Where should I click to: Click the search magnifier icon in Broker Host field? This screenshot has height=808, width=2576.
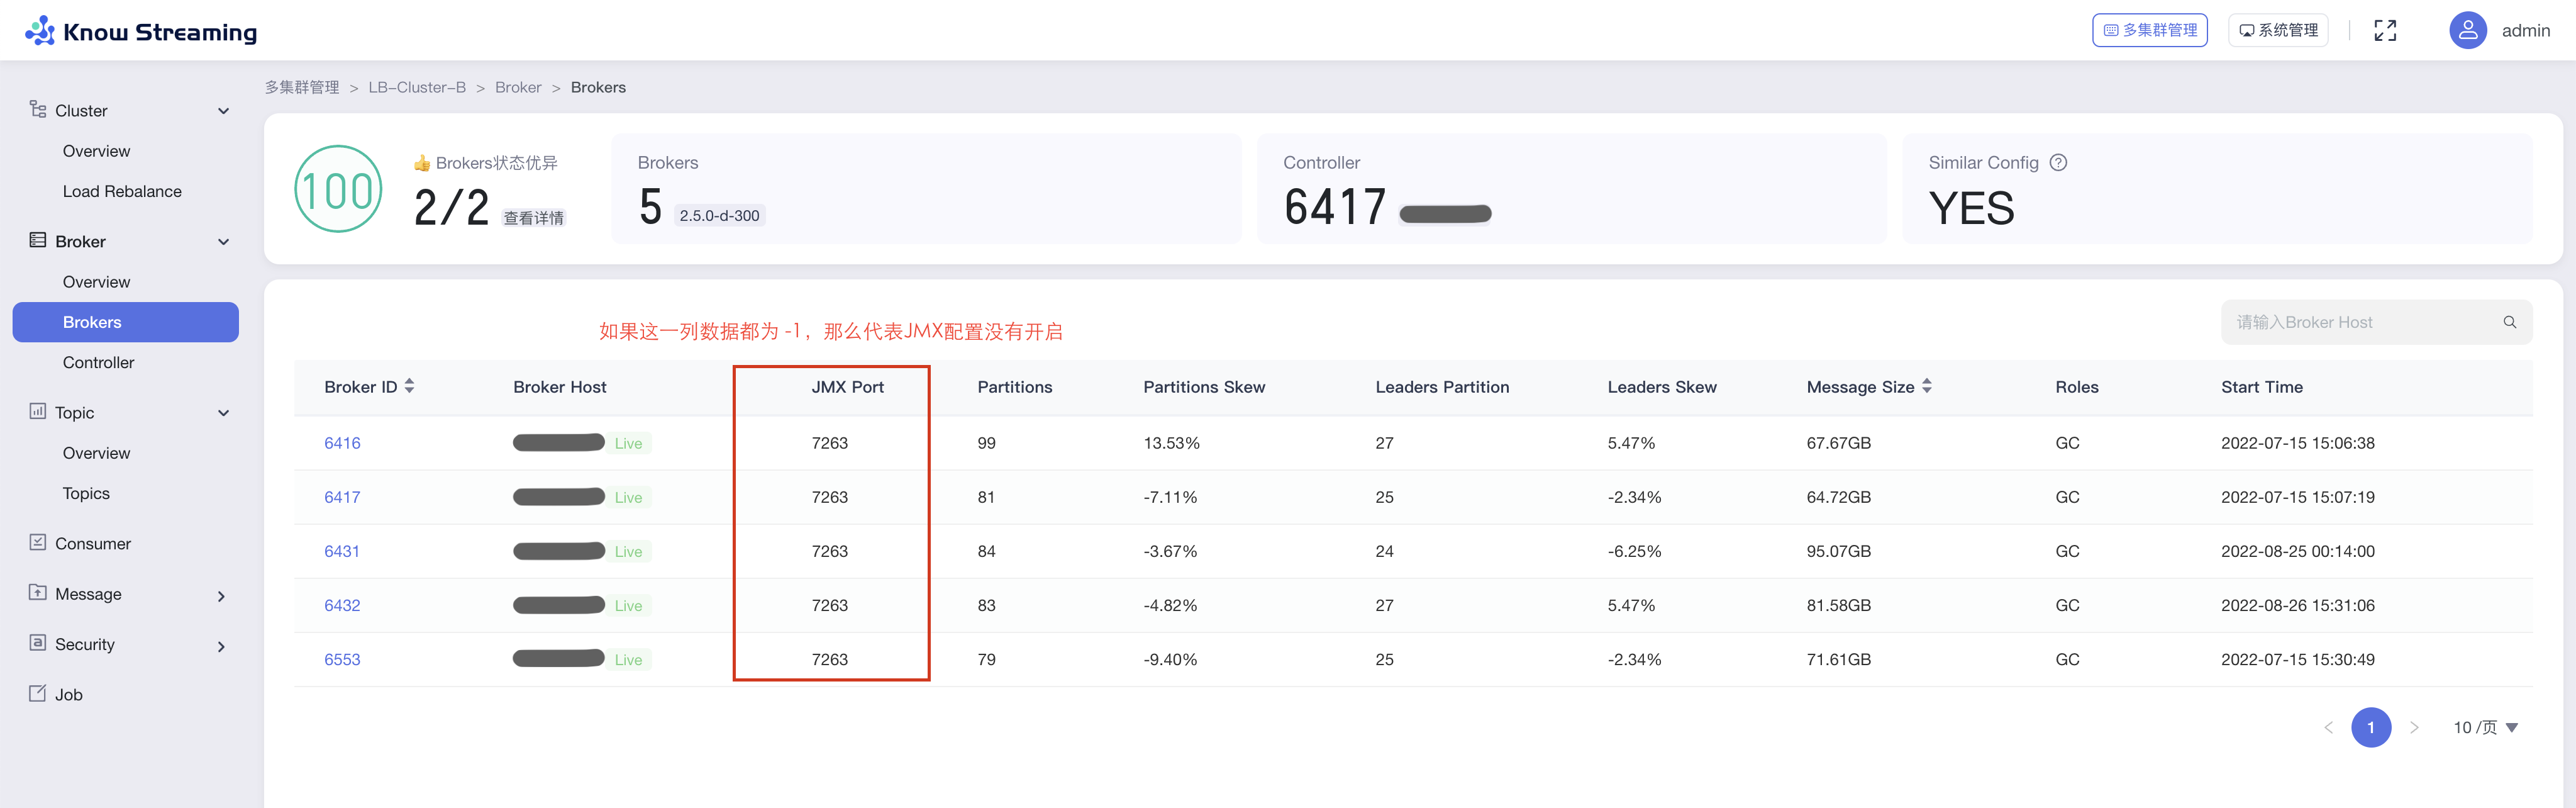tap(2509, 322)
